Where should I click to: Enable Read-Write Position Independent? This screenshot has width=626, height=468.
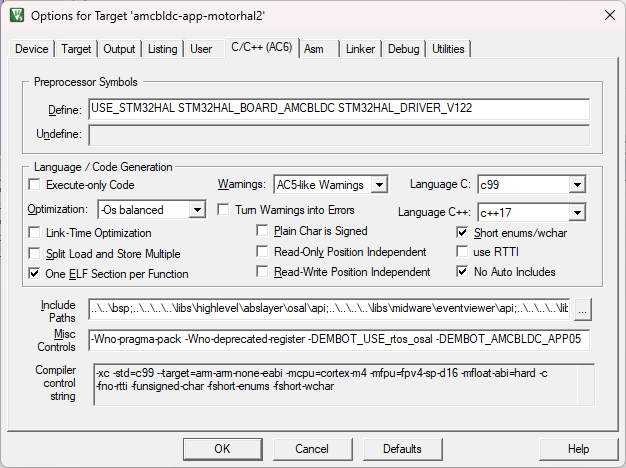pos(262,272)
